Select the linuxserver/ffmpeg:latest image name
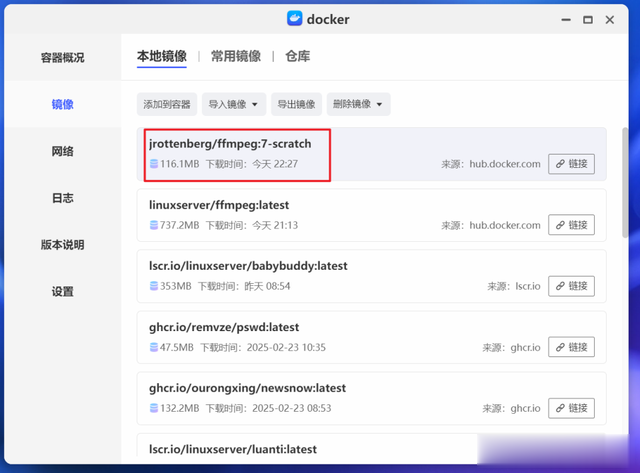This screenshot has height=473, width=640. pos(219,205)
